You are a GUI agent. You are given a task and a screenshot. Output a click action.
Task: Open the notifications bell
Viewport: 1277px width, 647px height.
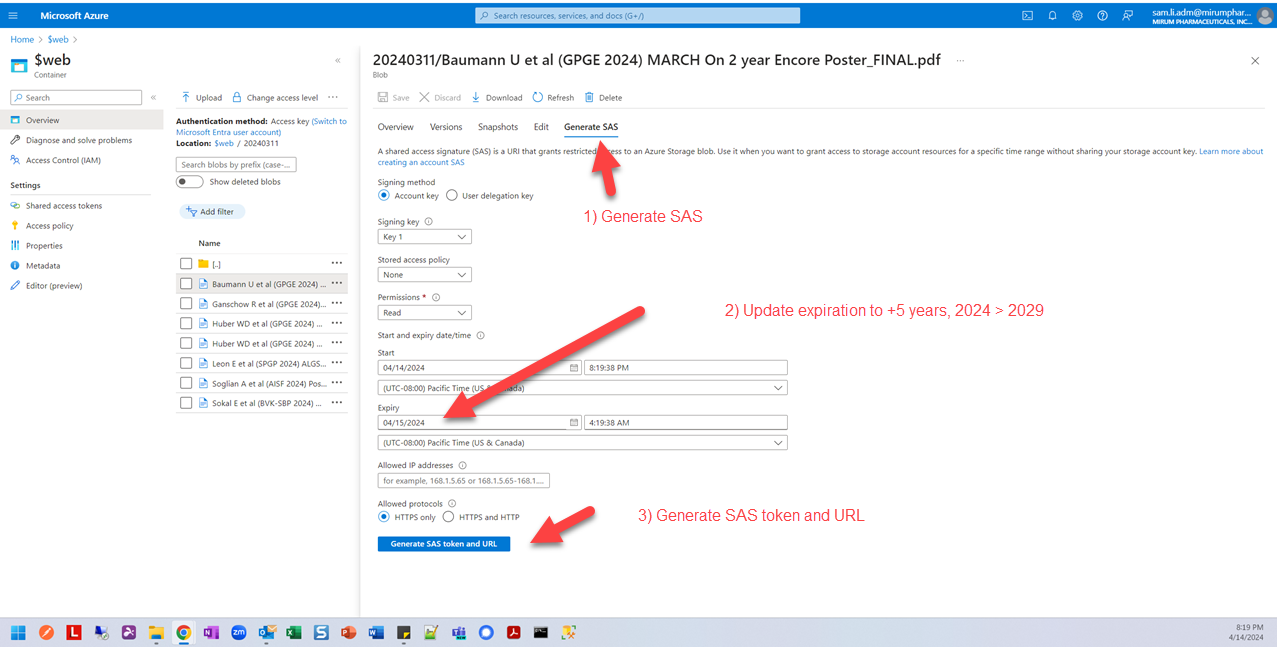coord(1052,16)
